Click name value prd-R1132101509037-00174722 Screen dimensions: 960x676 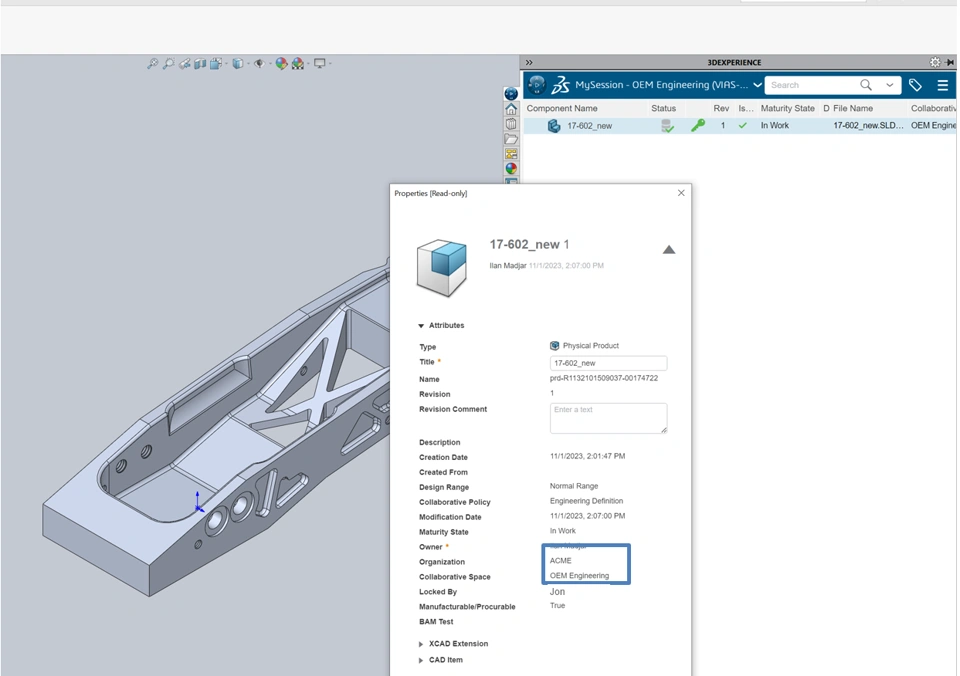604,378
